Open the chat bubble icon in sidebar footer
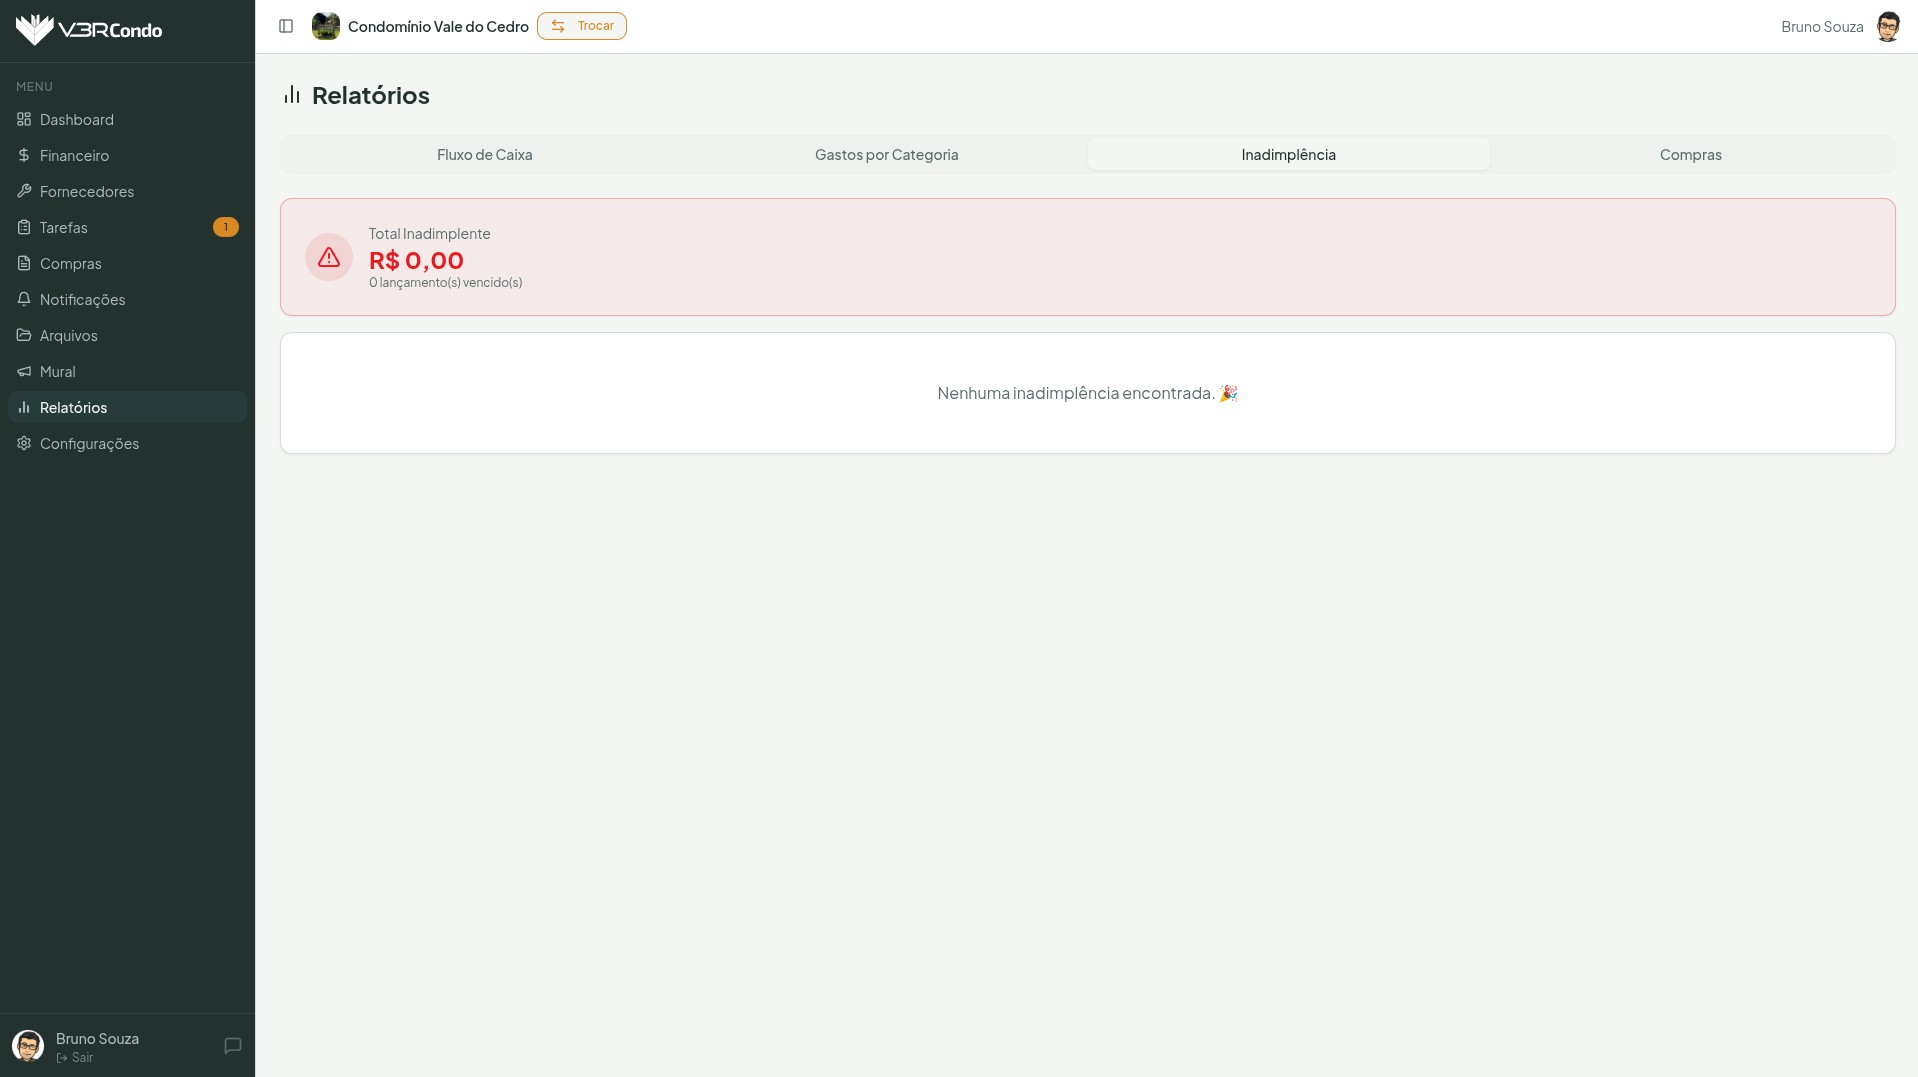Image resolution: width=1918 pixels, height=1077 pixels. (233, 1046)
